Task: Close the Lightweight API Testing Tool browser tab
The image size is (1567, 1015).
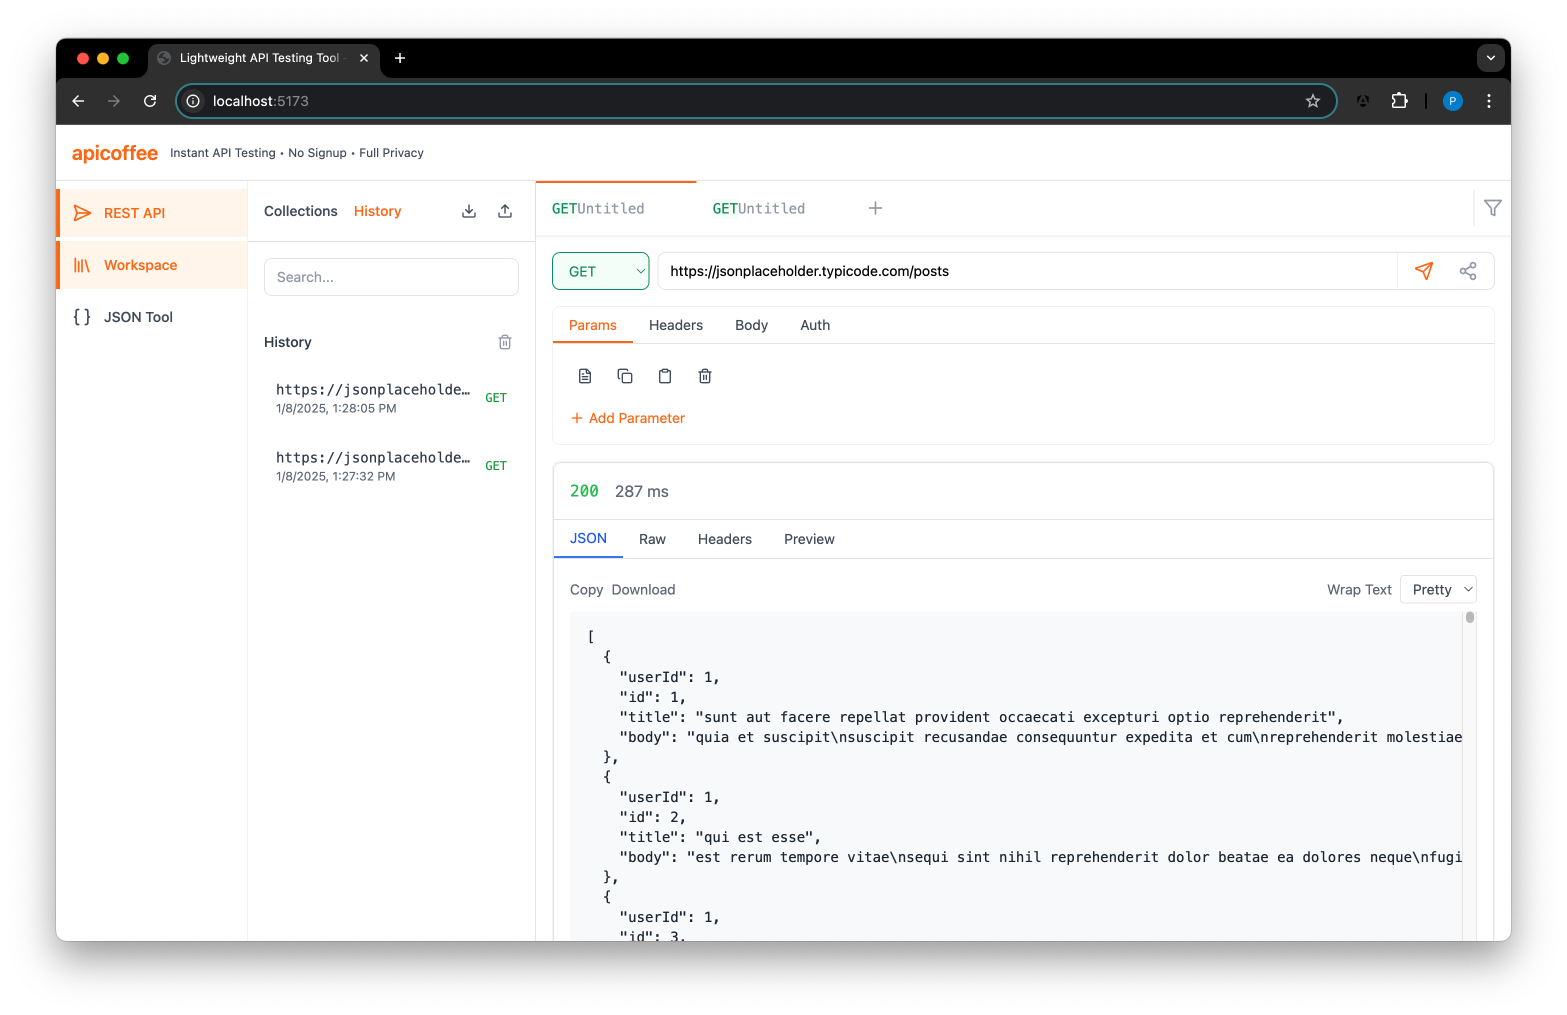Action: [364, 58]
